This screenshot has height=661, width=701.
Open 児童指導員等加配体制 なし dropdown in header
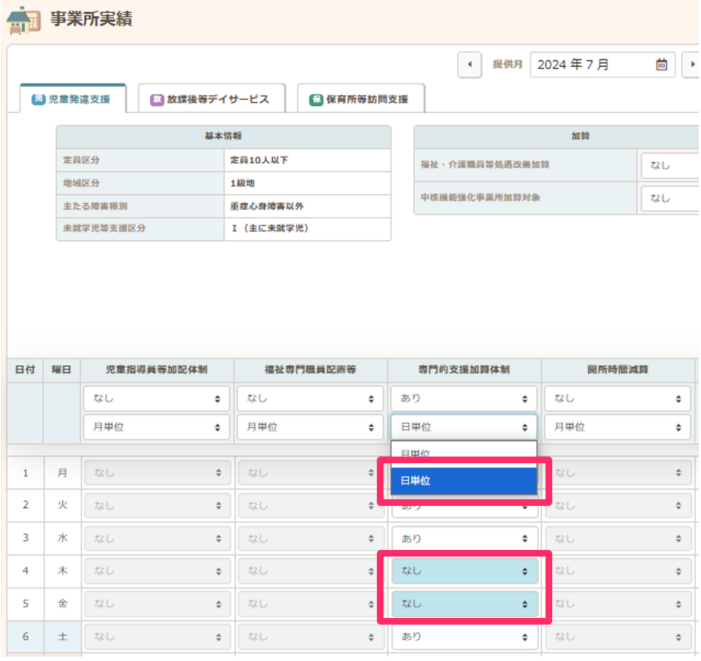click(156, 398)
